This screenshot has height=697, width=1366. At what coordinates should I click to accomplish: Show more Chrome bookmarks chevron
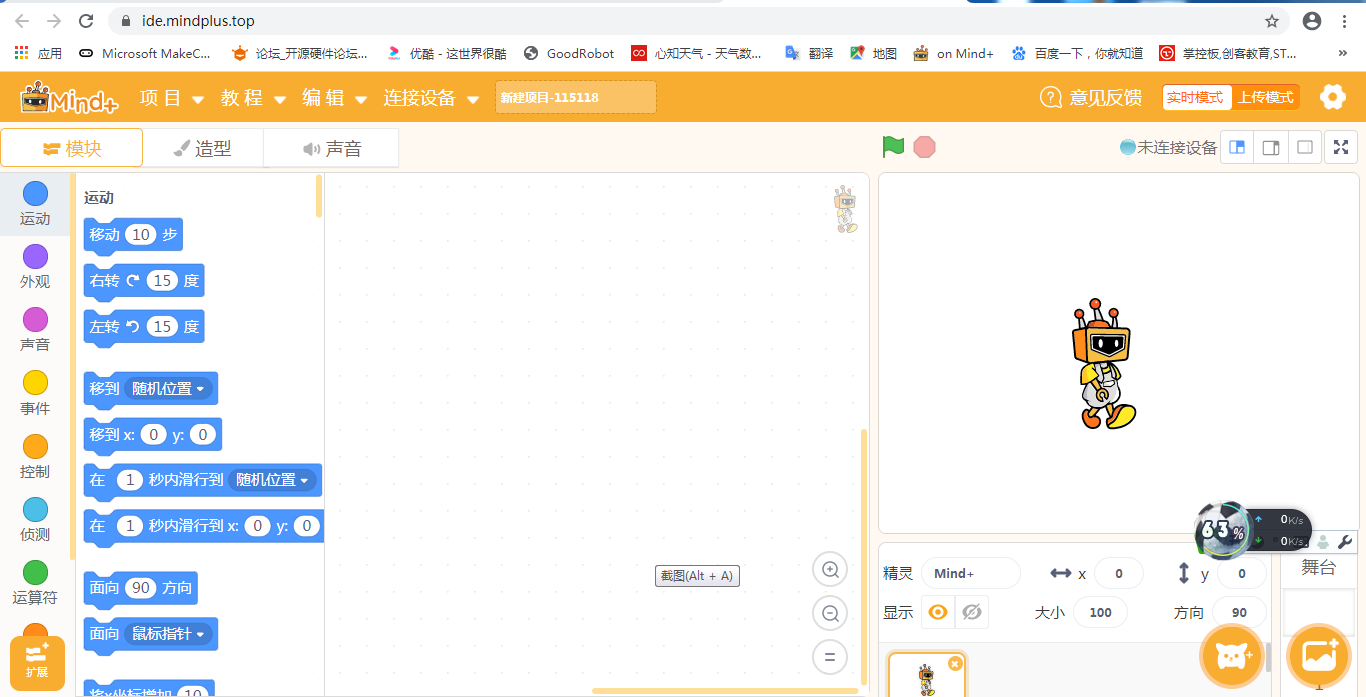pyautogui.click(x=1343, y=53)
